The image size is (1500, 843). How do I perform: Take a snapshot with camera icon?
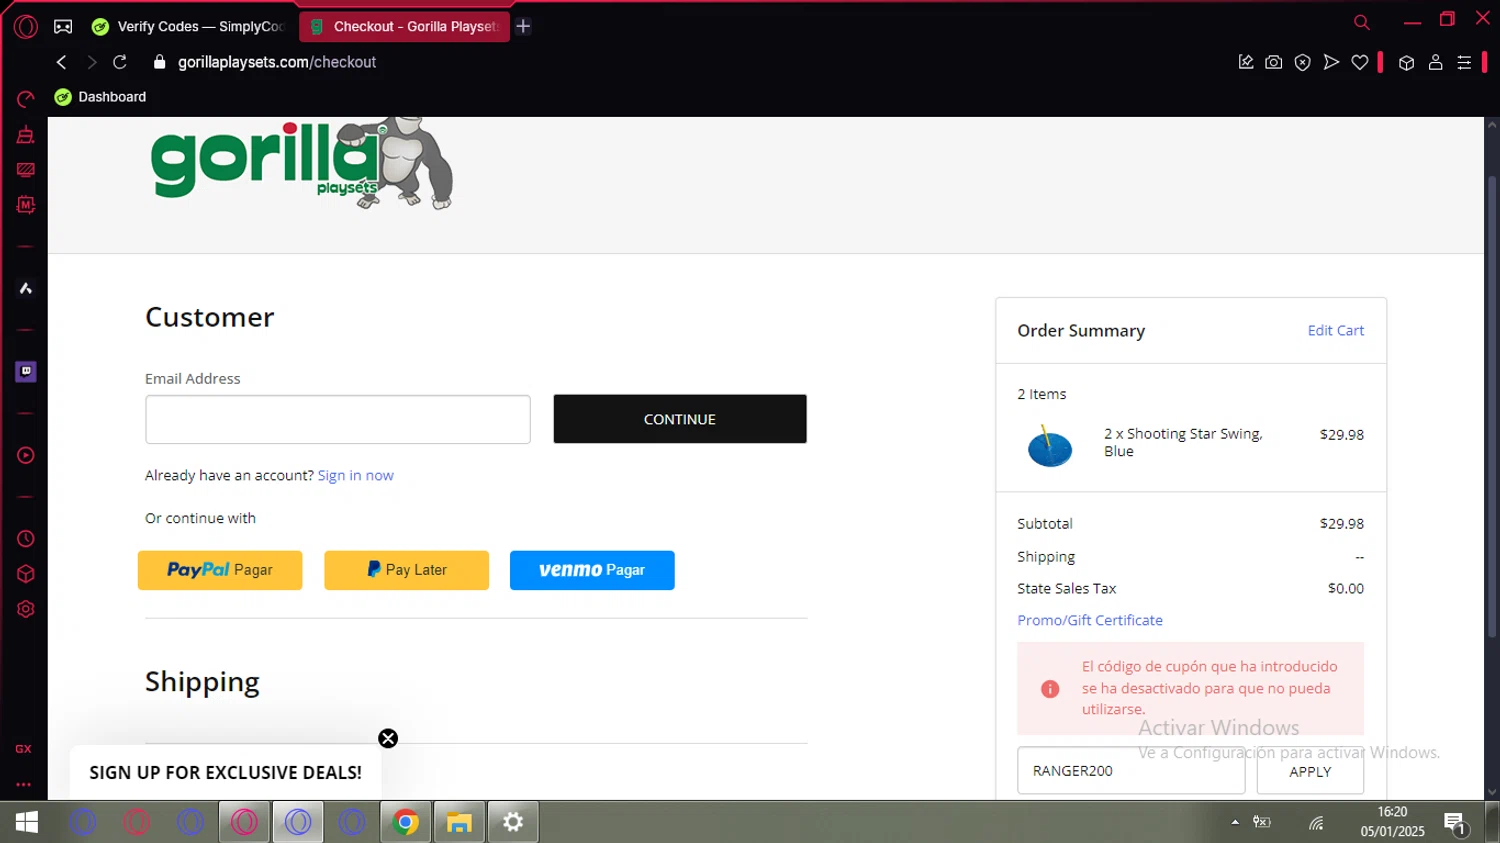coord(1274,62)
